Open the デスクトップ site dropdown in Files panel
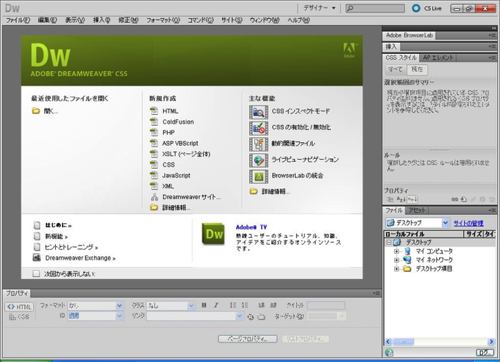This screenshot has height=362, width=500. tap(417, 223)
